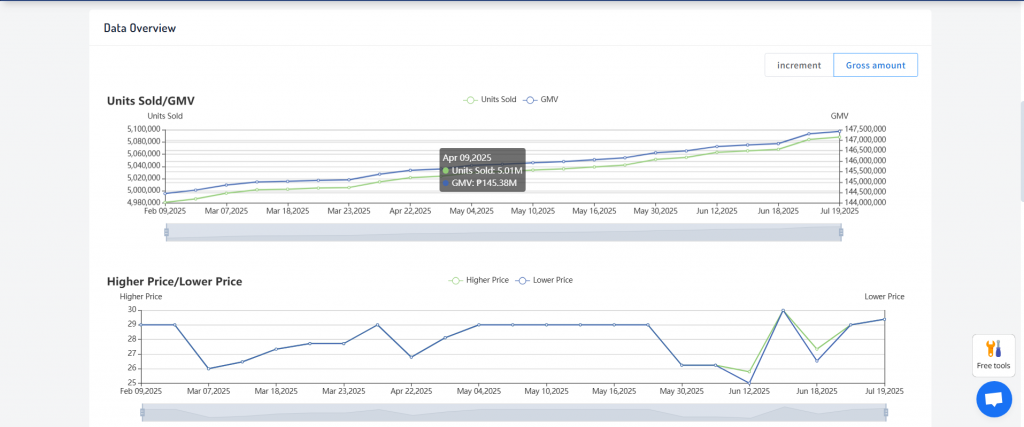Click the 5,100,000 axis value

[144, 129]
